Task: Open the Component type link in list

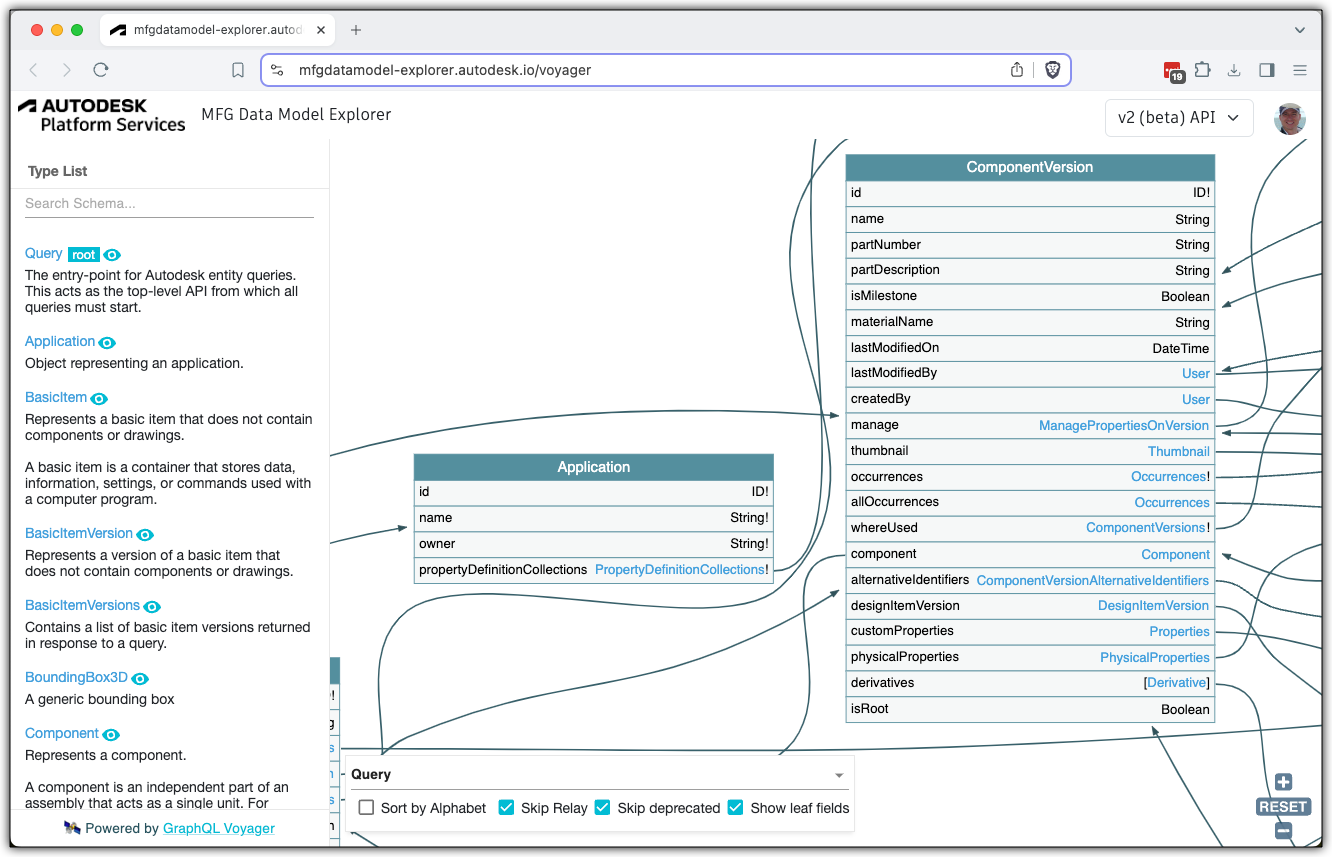Action: [62, 733]
